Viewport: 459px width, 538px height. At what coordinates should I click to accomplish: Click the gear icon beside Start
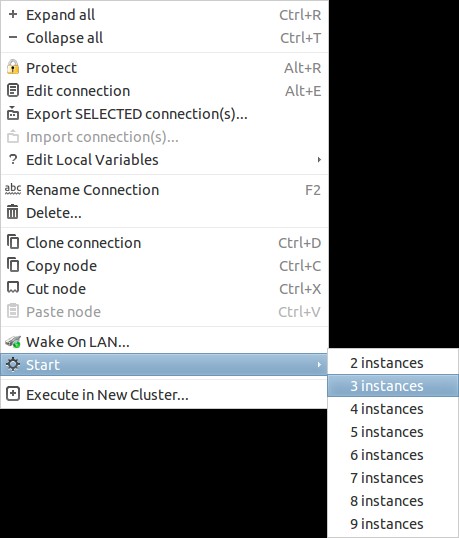coord(13,364)
